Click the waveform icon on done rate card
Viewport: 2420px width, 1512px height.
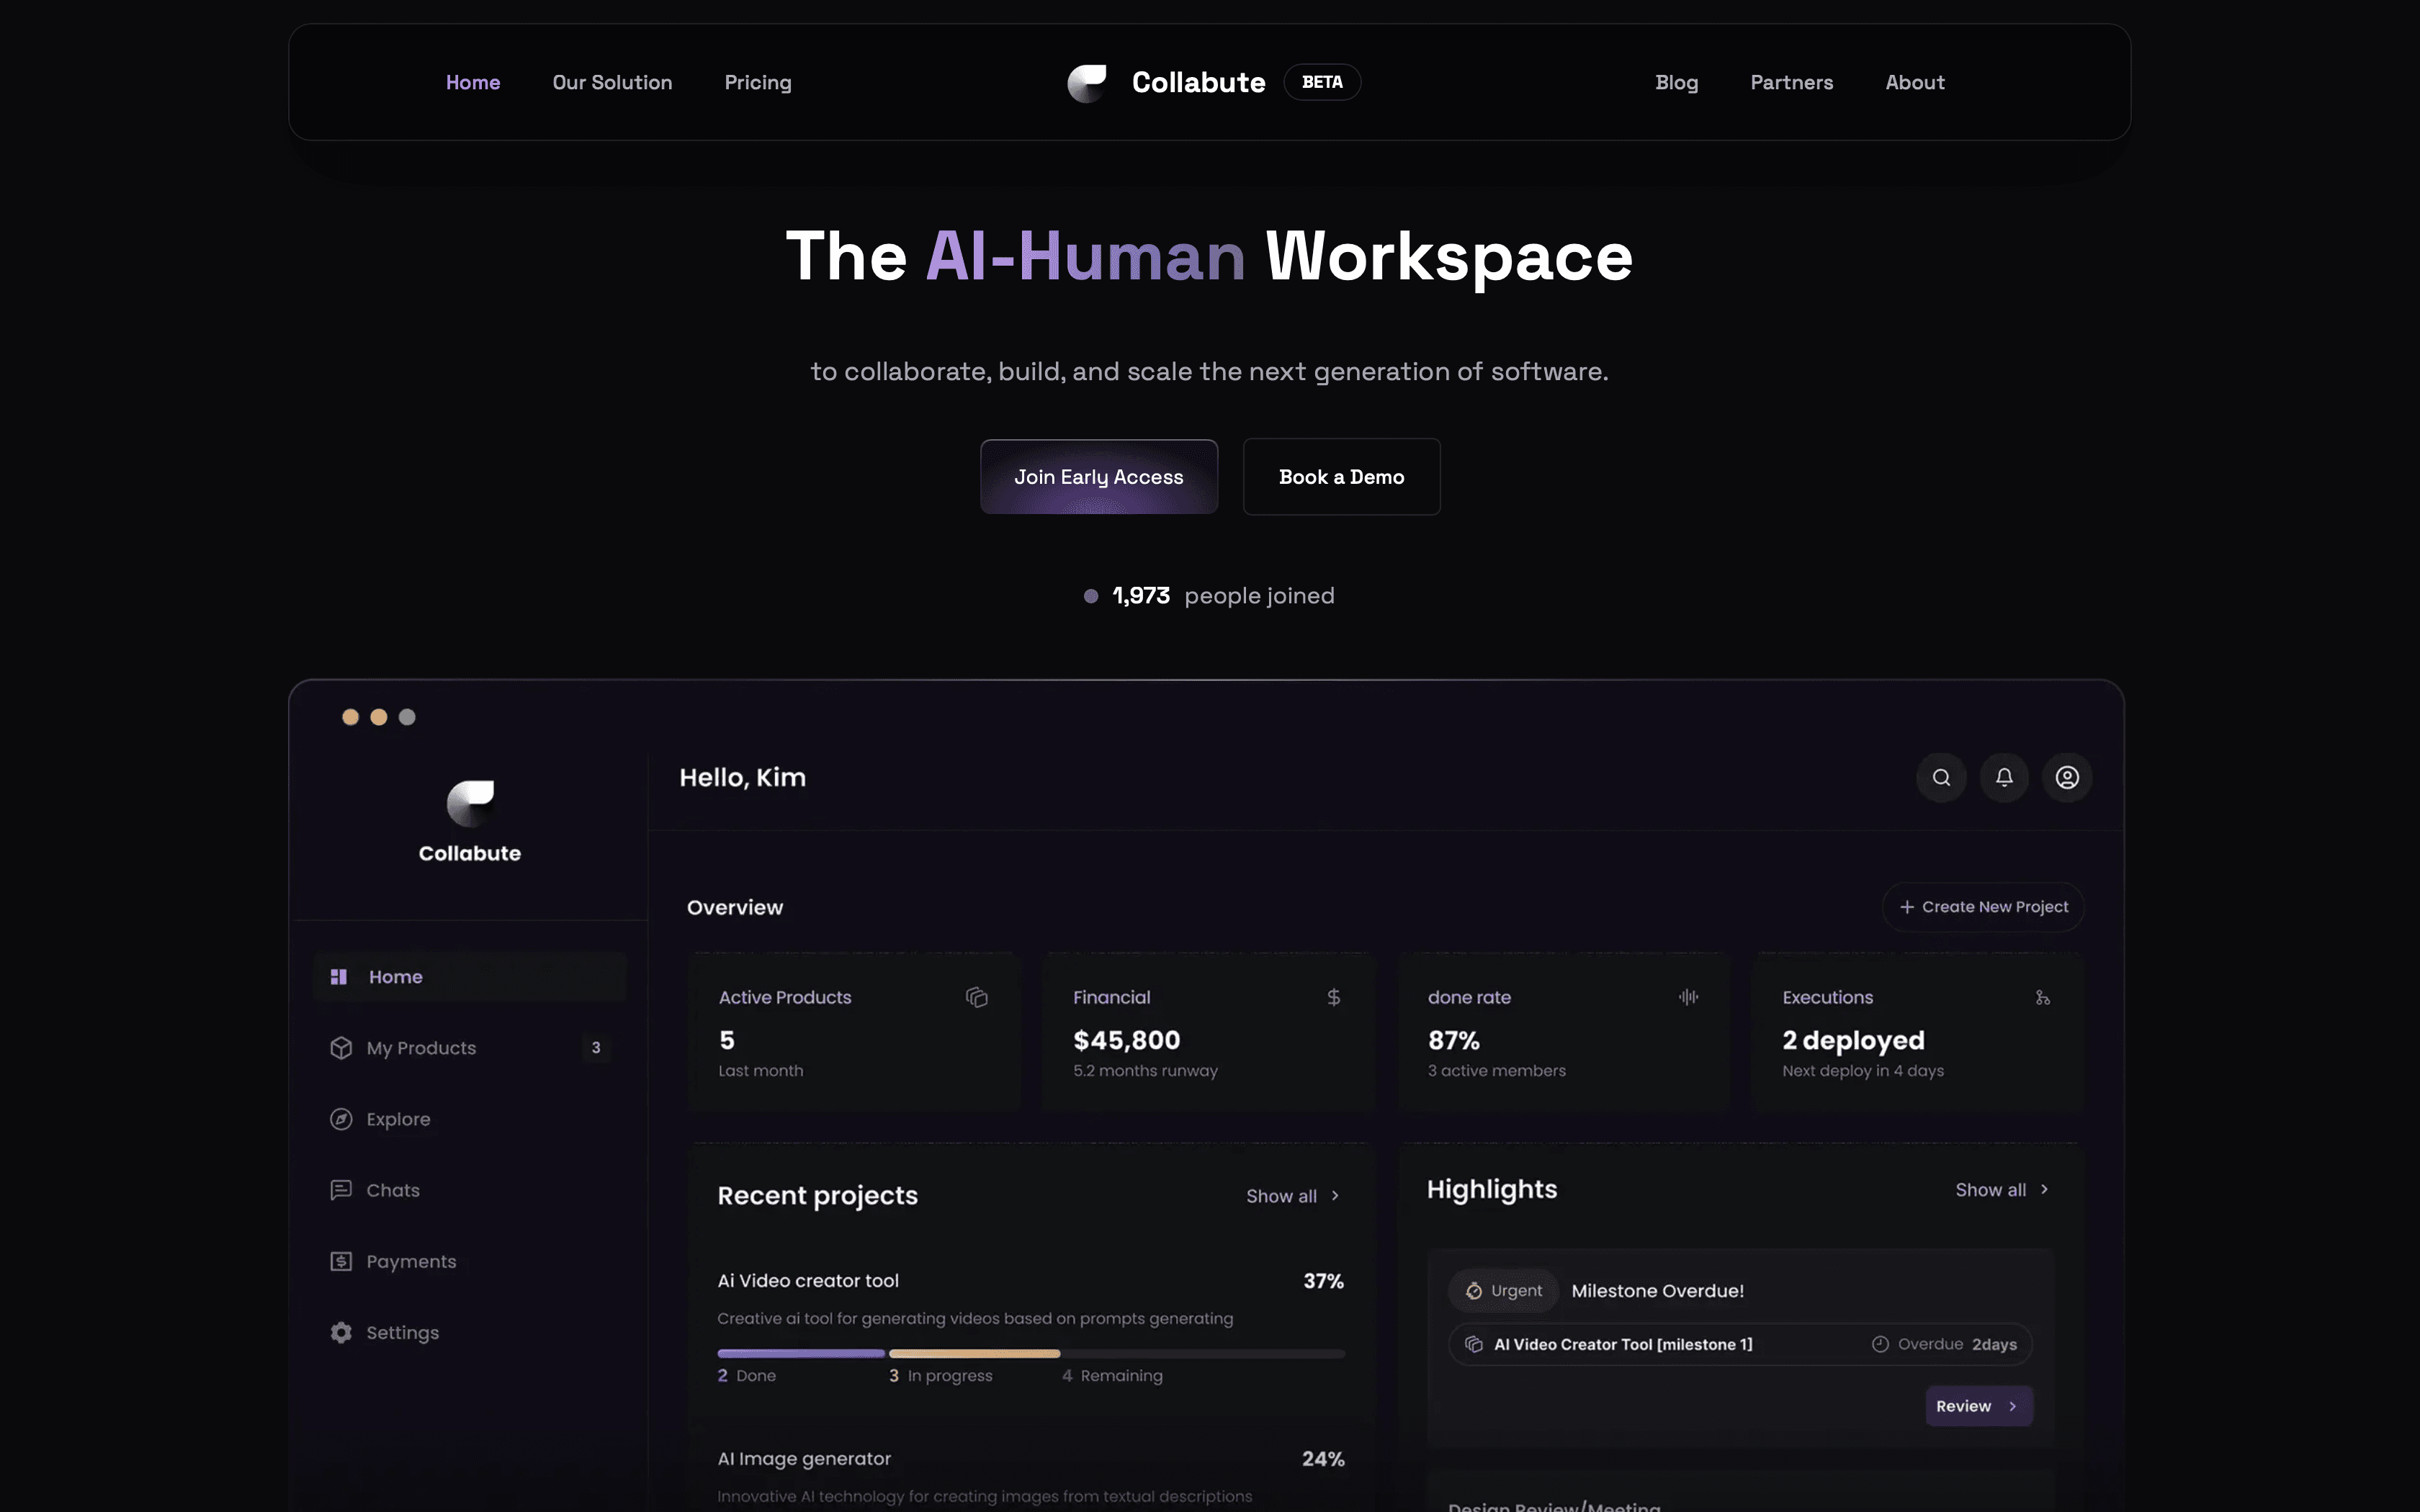point(1688,997)
